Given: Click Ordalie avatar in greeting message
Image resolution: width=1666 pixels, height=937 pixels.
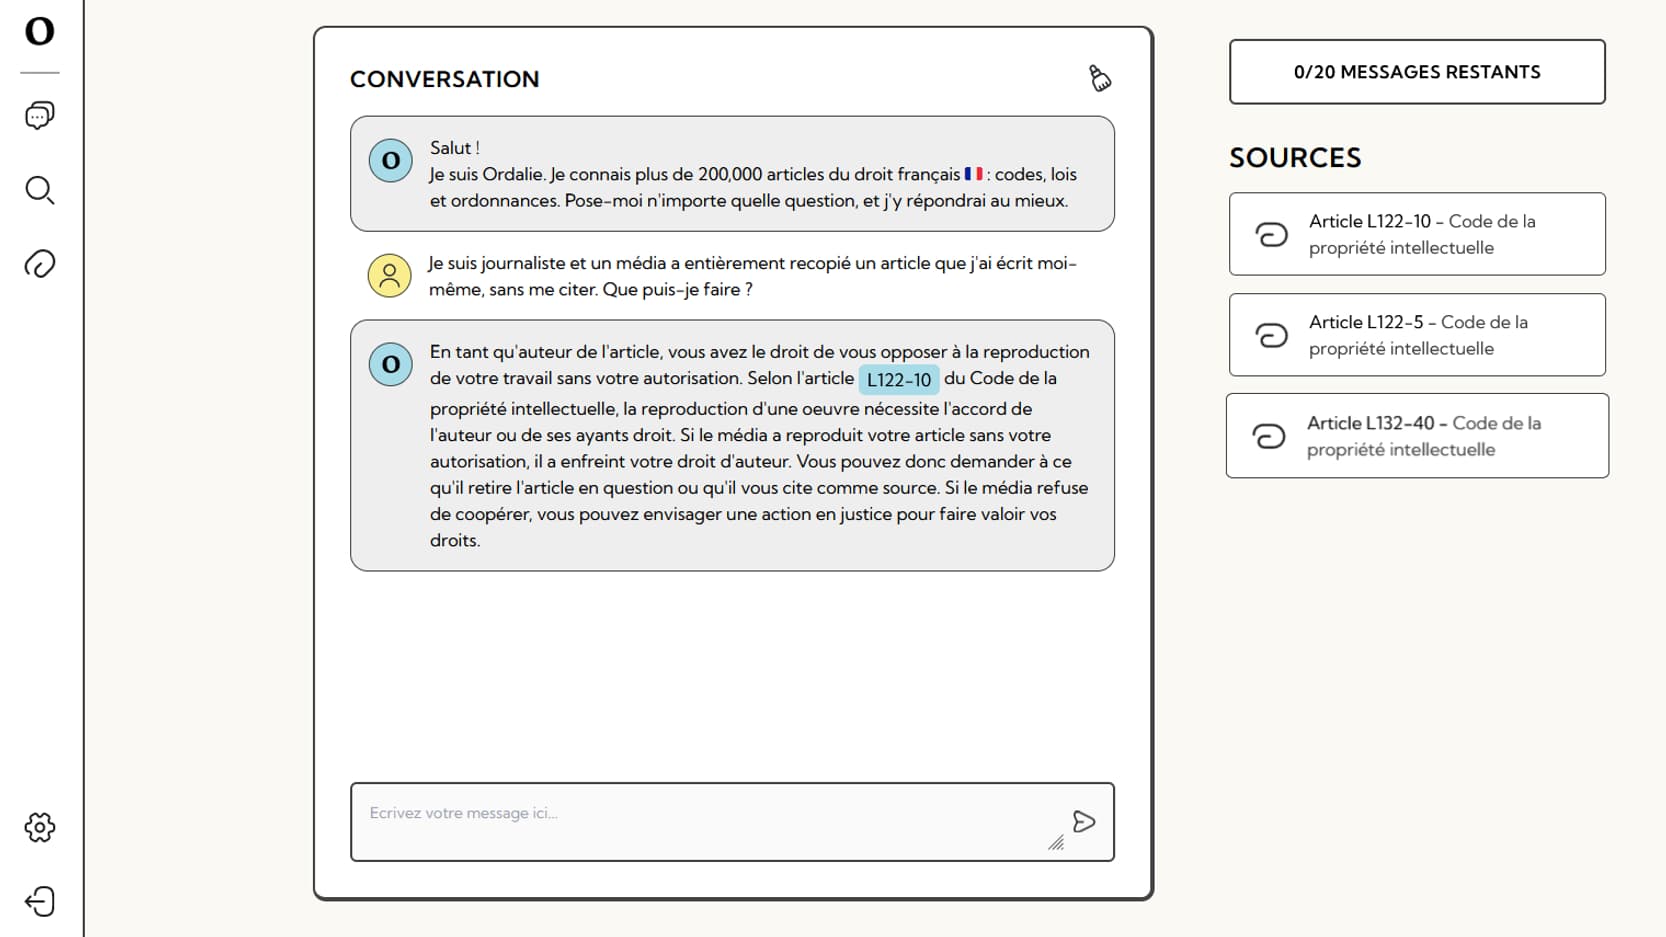Looking at the screenshot, I should click(x=391, y=161).
